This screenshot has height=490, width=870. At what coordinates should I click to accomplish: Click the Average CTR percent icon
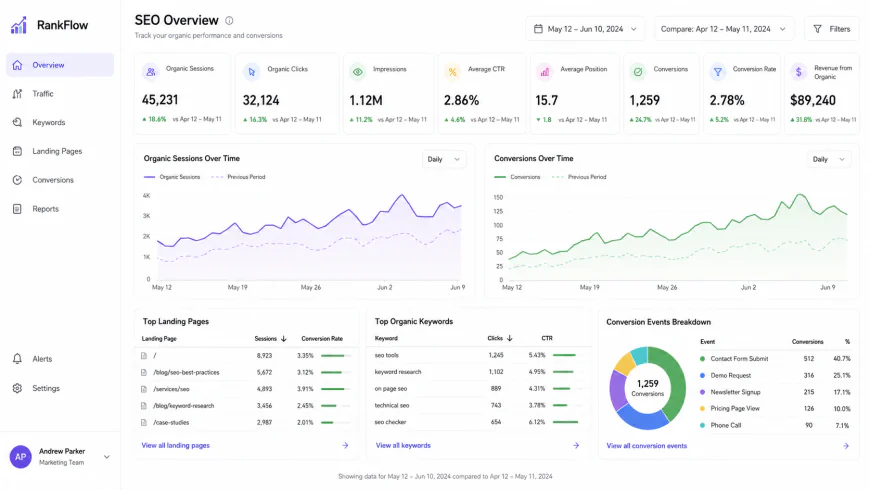click(x=452, y=72)
